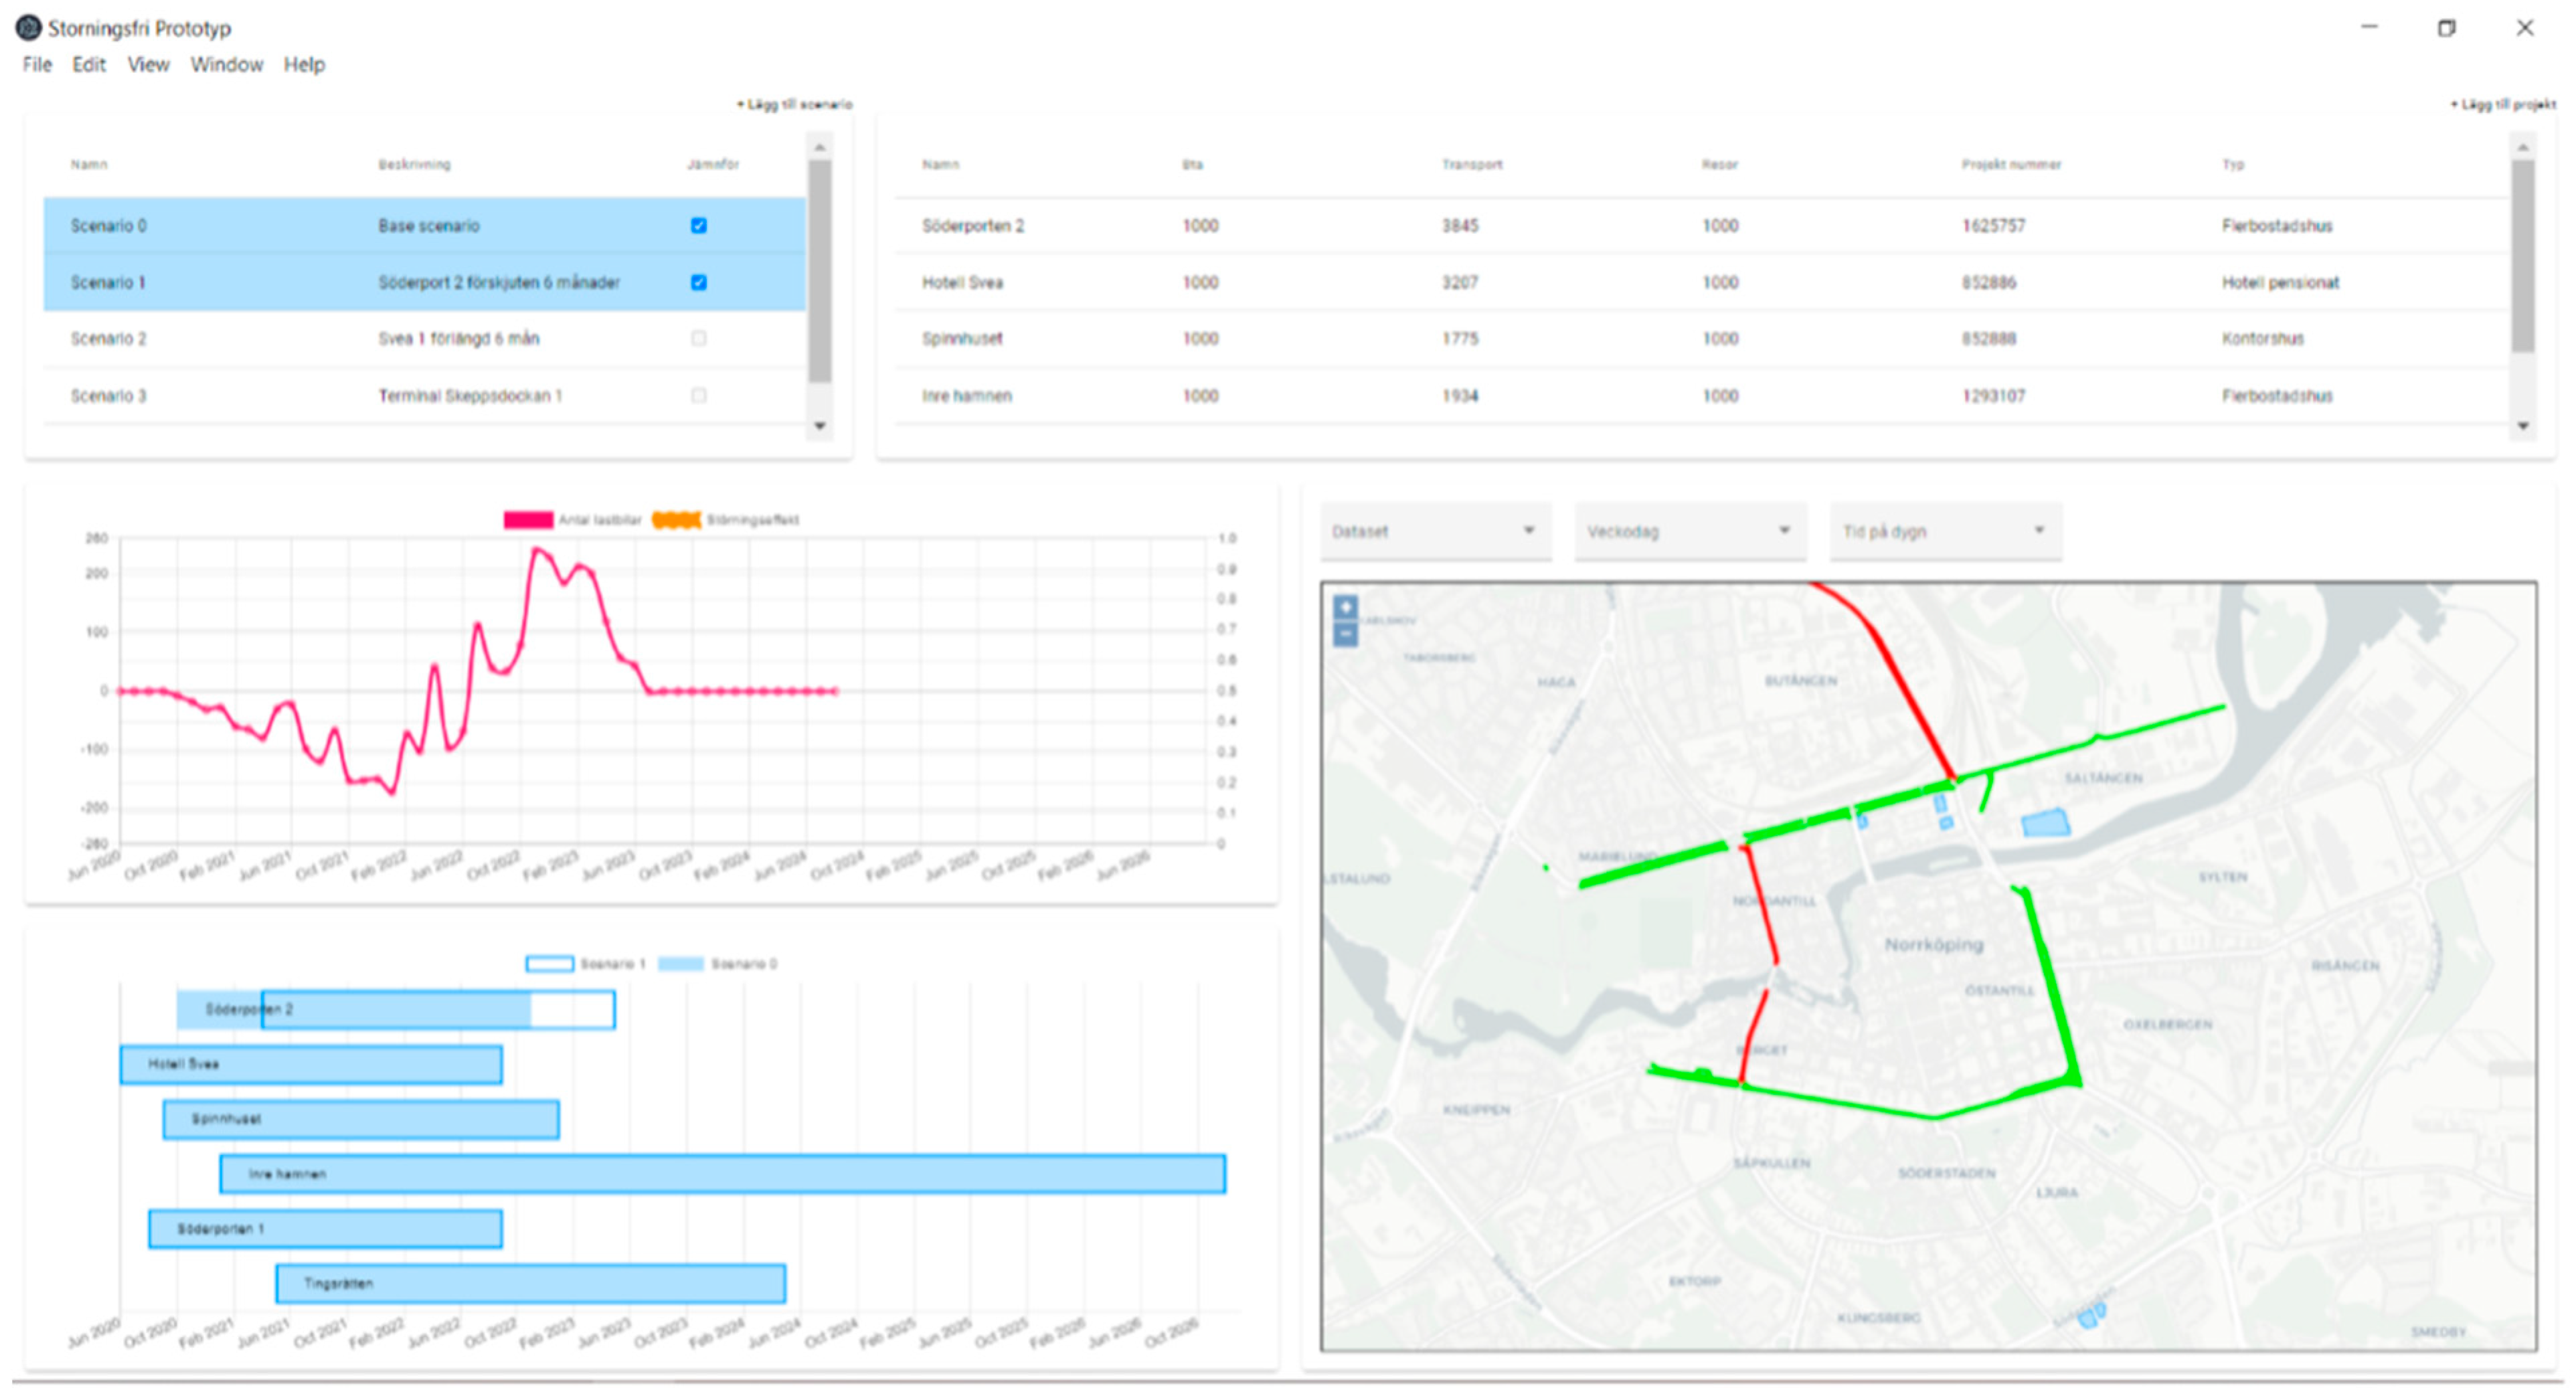The height and width of the screenshot is (1398, 2576).
Task: Zoom in on the map
Action: point(1345,607)
